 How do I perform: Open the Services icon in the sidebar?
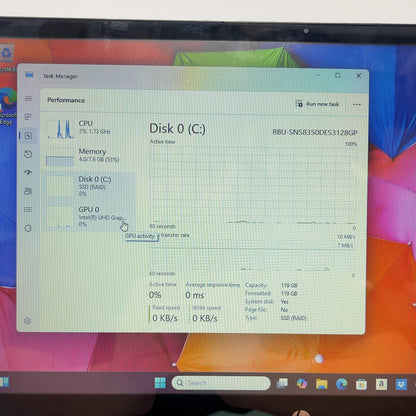tap(28, 228)
